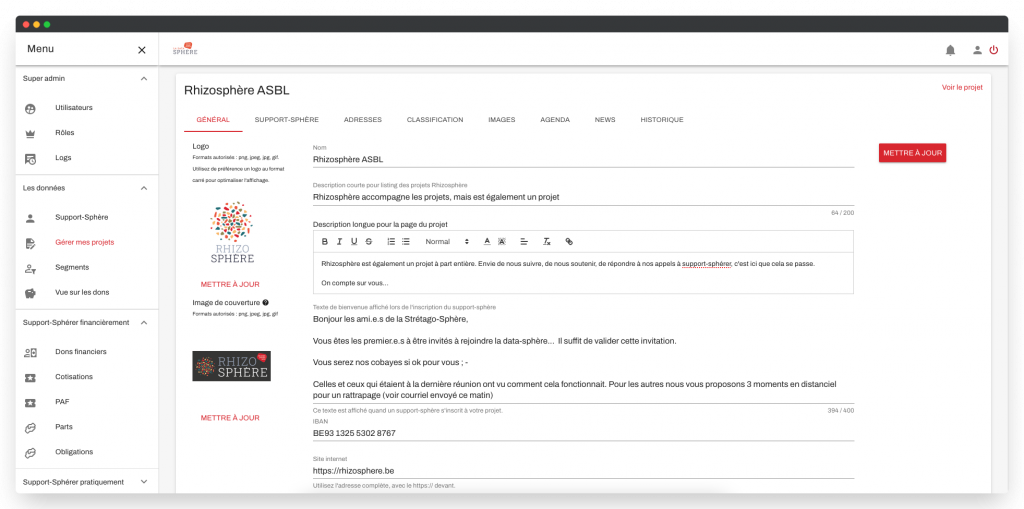This screenshot has height=509, width=1024.
Task: Toggle bold formatting in description editor
Action: 325,241
